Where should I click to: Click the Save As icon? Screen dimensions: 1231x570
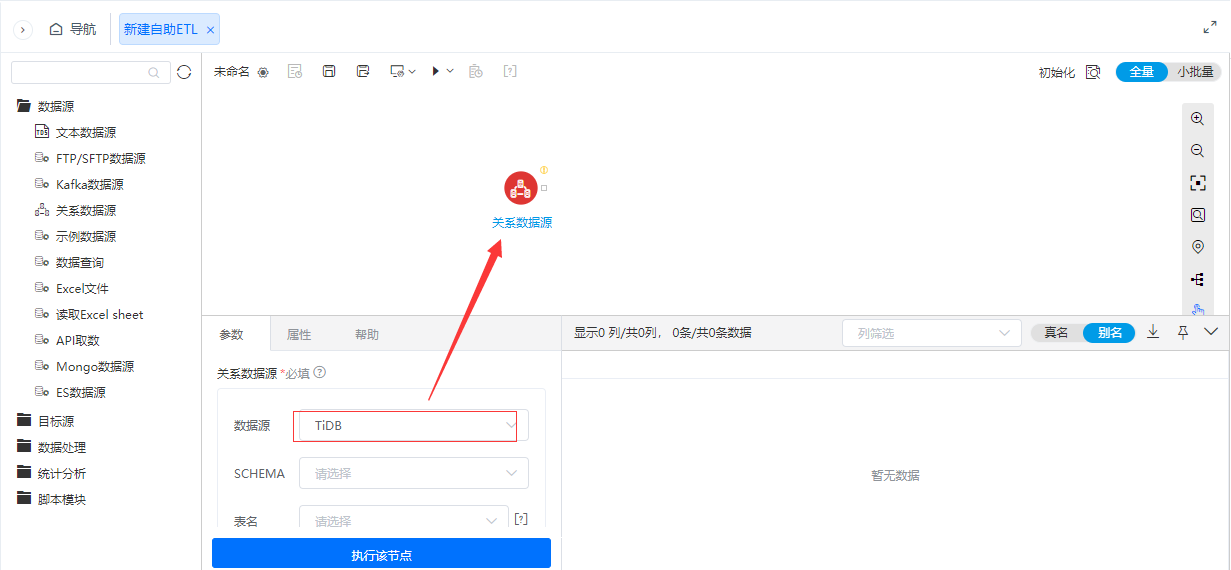coord(363,71)
